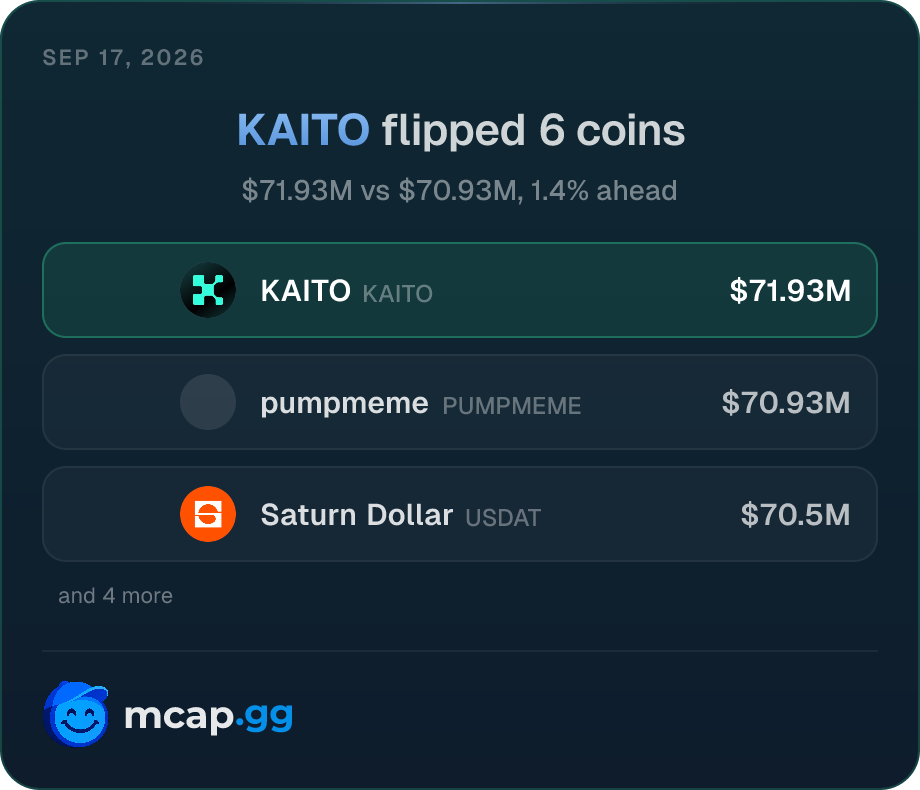Viewport: 920px width, 790px height.
Task: Click the Saturn Dollar coin name
Action: [357, 515]
